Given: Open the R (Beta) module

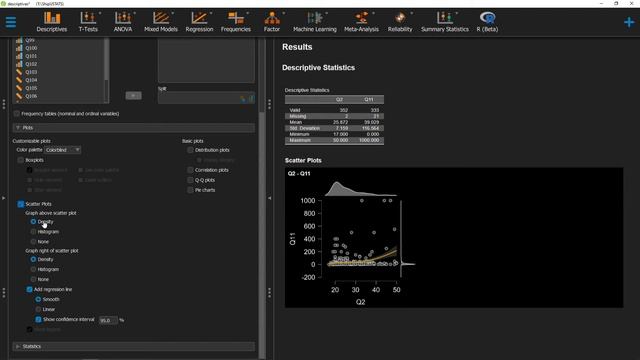Looking at the screenshot, I should pyautogui.click(x=487, y=22).
